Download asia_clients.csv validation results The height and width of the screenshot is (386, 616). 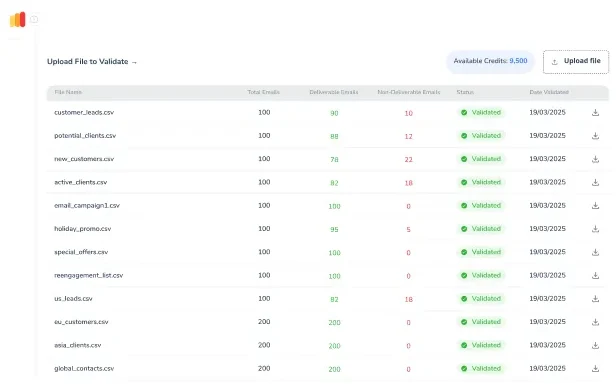point(595,345)
